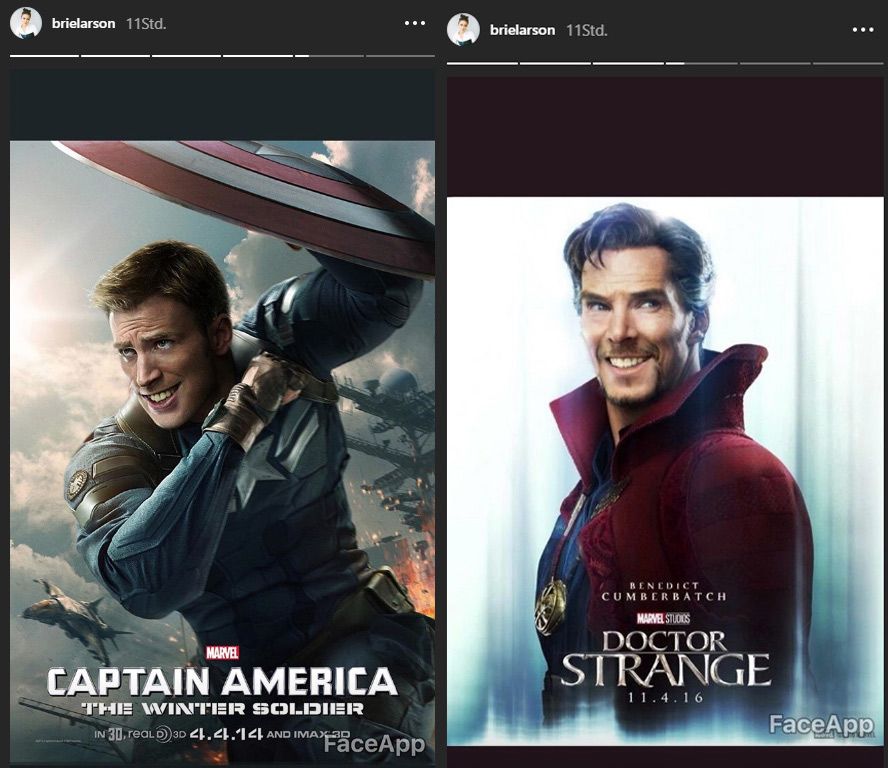
Task: Click the 11Std. timestamp in the left story
Action: pyautogui.click(x=146, y=24)
